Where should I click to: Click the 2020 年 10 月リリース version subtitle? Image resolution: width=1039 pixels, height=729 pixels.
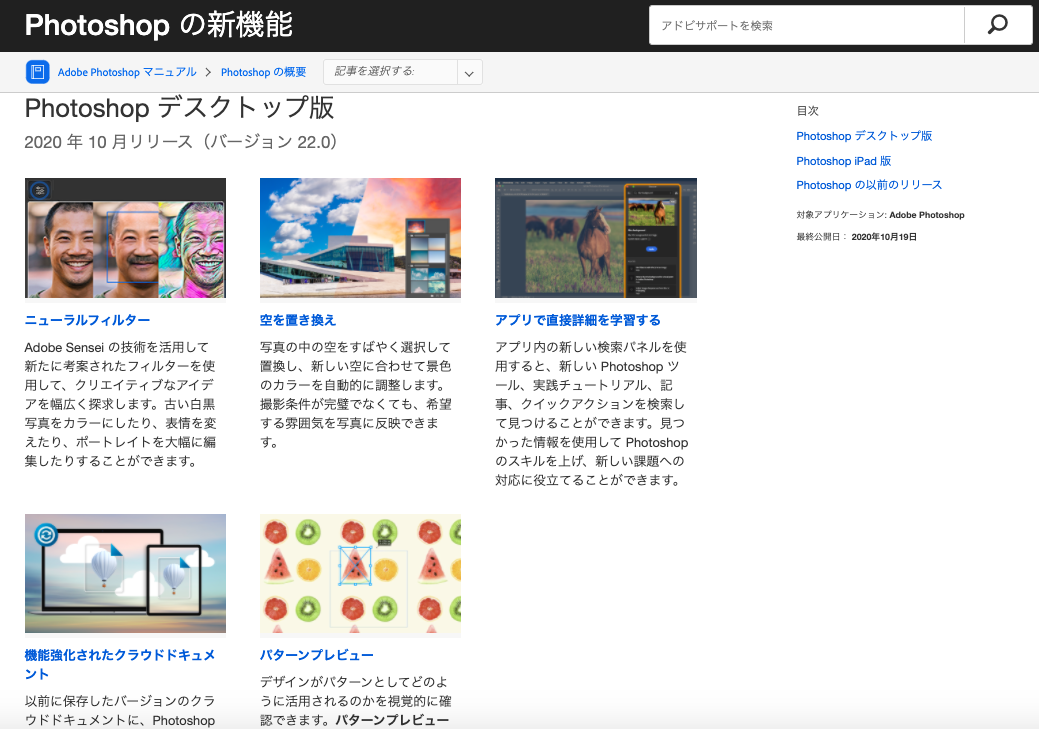[x=181, y=142]
